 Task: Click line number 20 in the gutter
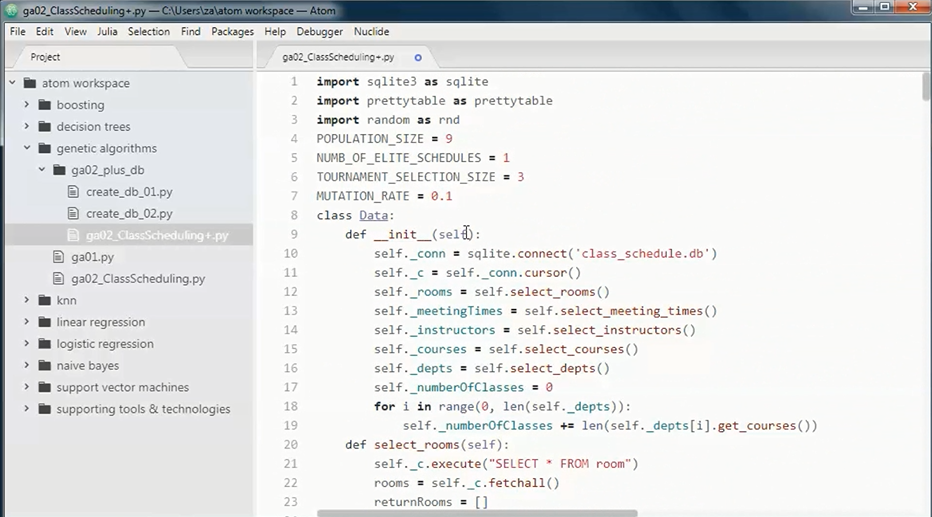[x=290, y=445]
